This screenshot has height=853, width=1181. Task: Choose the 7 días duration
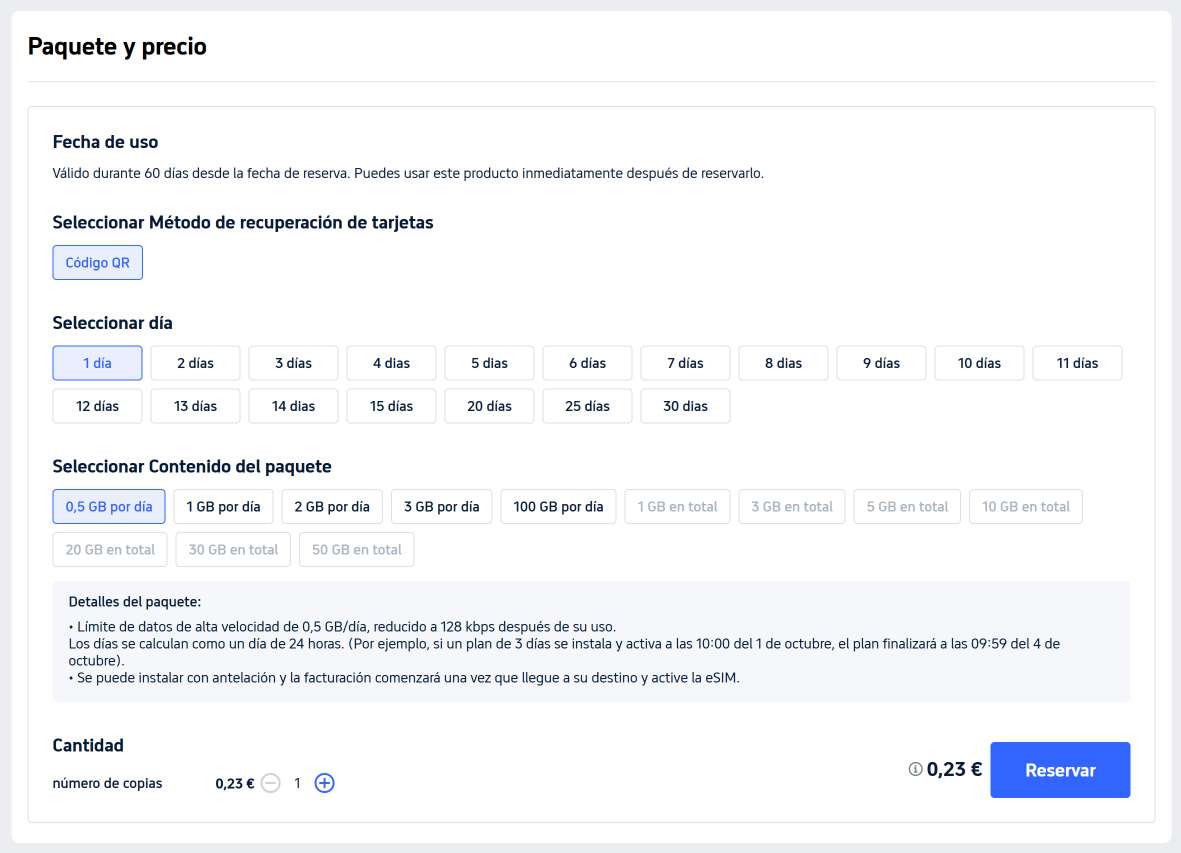pos(685,363)
